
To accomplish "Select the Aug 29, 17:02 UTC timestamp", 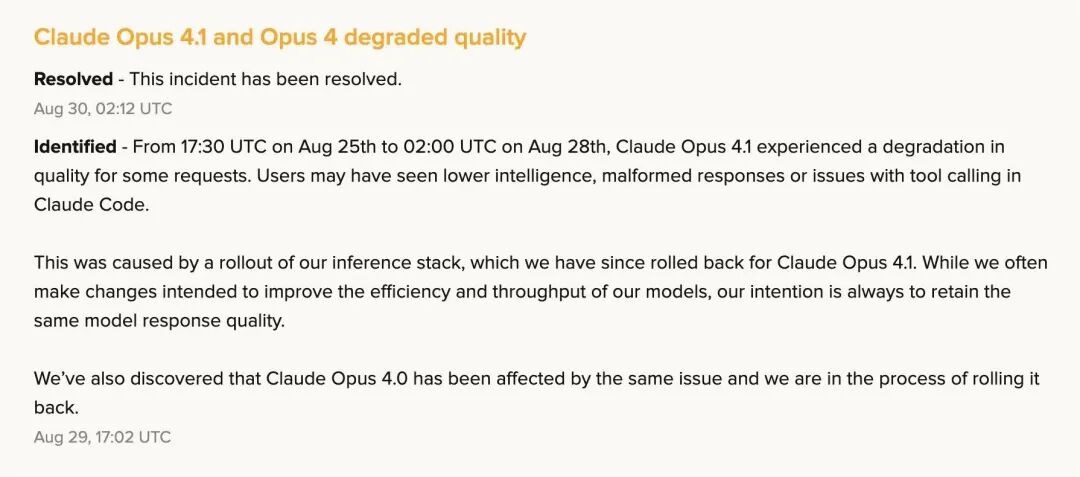I will pos(102,437).
